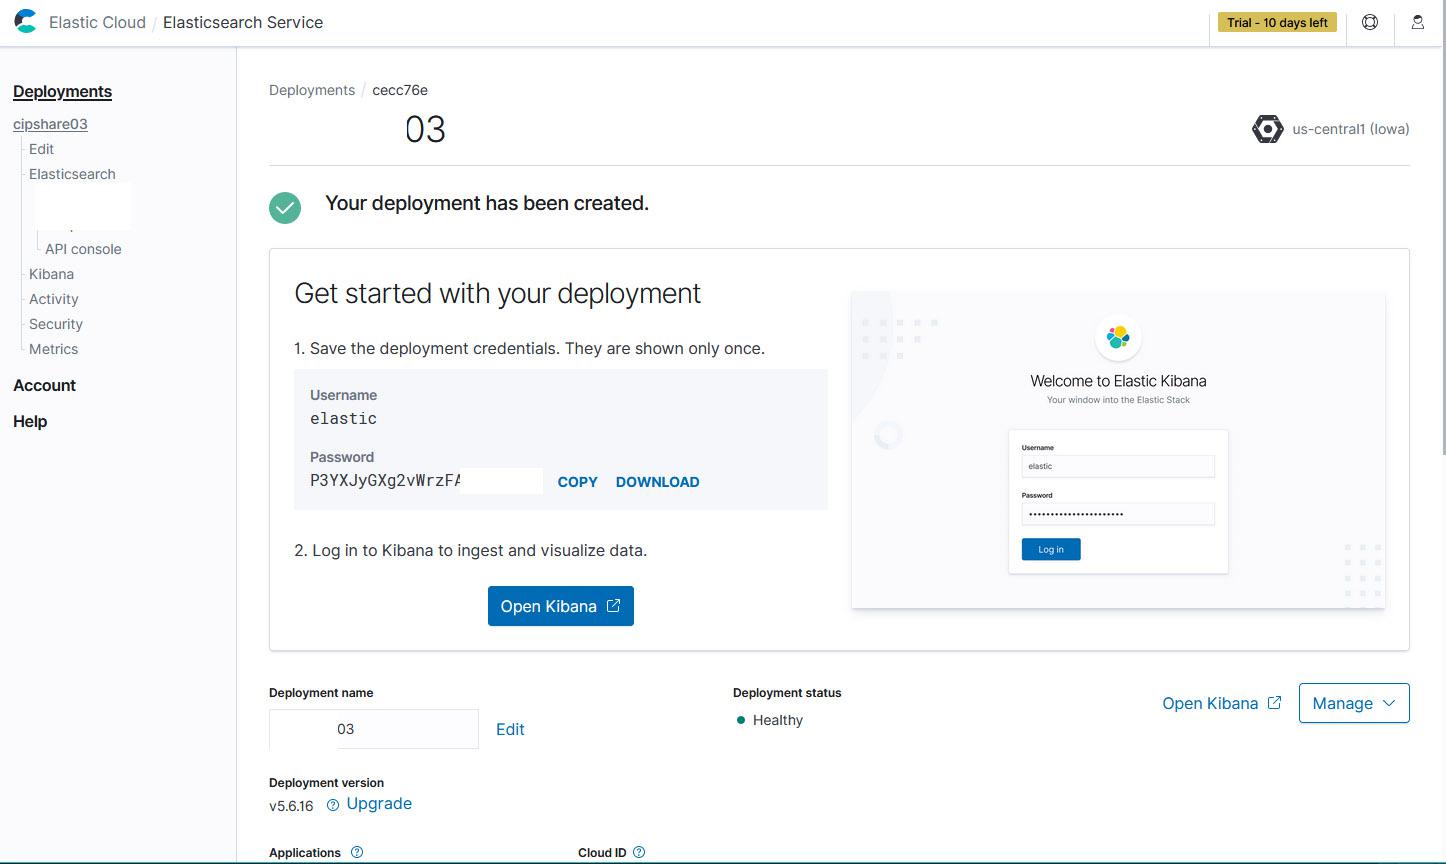Open Kibana link beside Manage button
This screenshot has height=864, width=1446.
[1221, 703]
